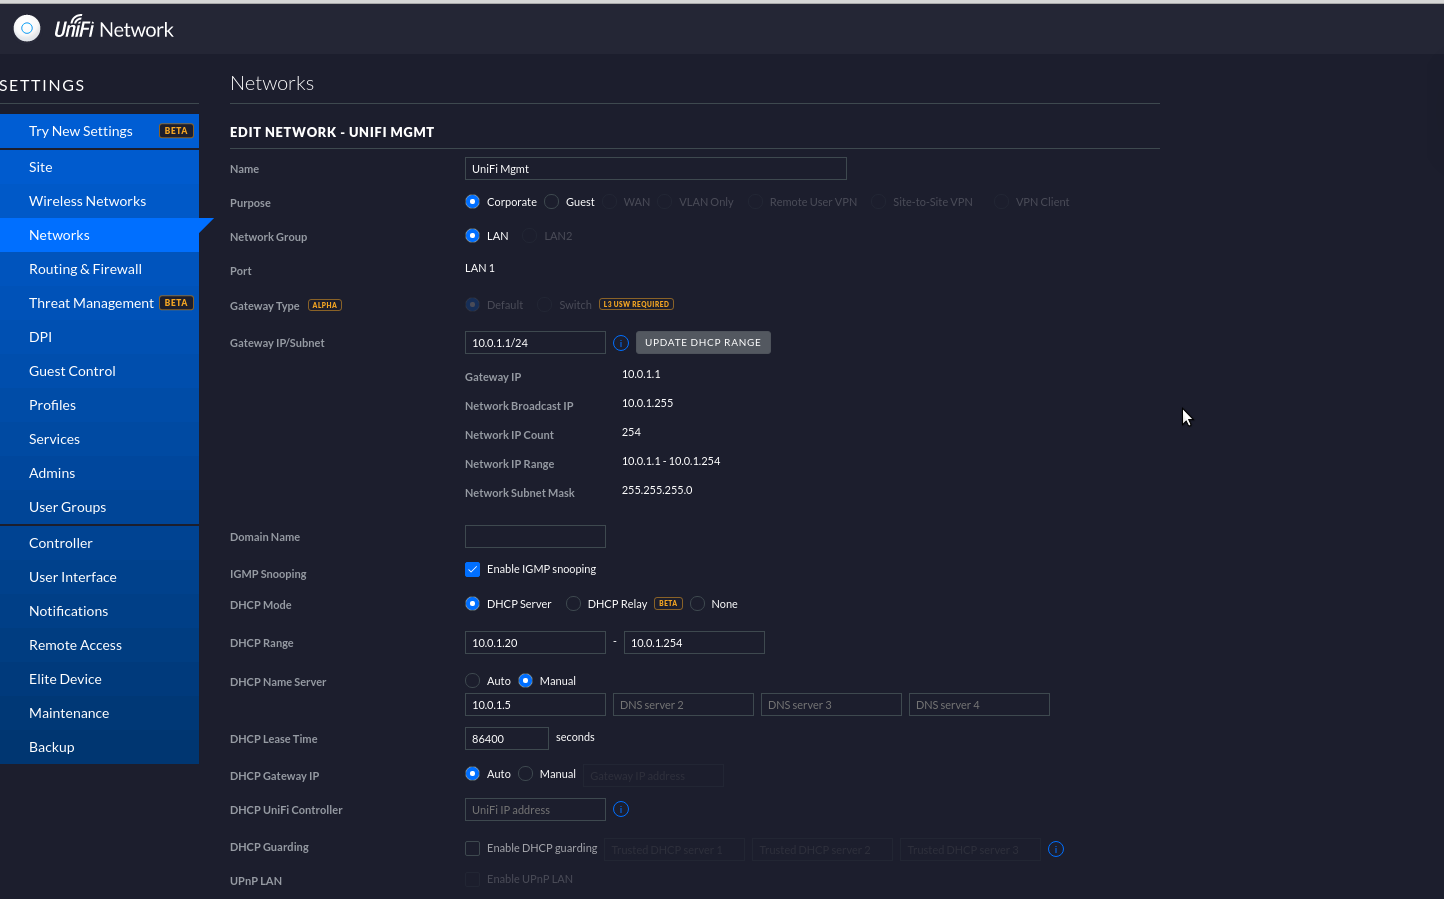Click the broadcast IP value 10.0.1.255
Screen dimensions: 1444x899
(647, 403)
